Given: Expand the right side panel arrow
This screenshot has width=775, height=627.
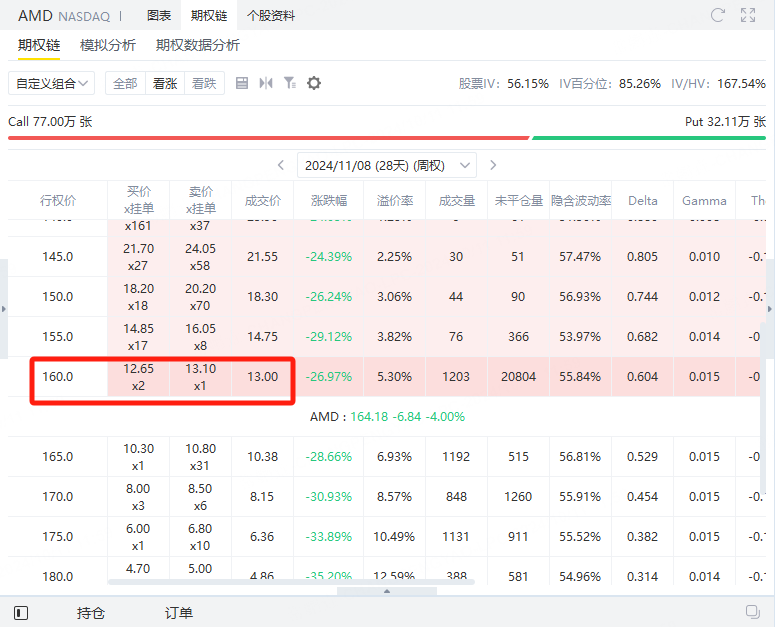Looking at the screenshot, I should (770, 309).
